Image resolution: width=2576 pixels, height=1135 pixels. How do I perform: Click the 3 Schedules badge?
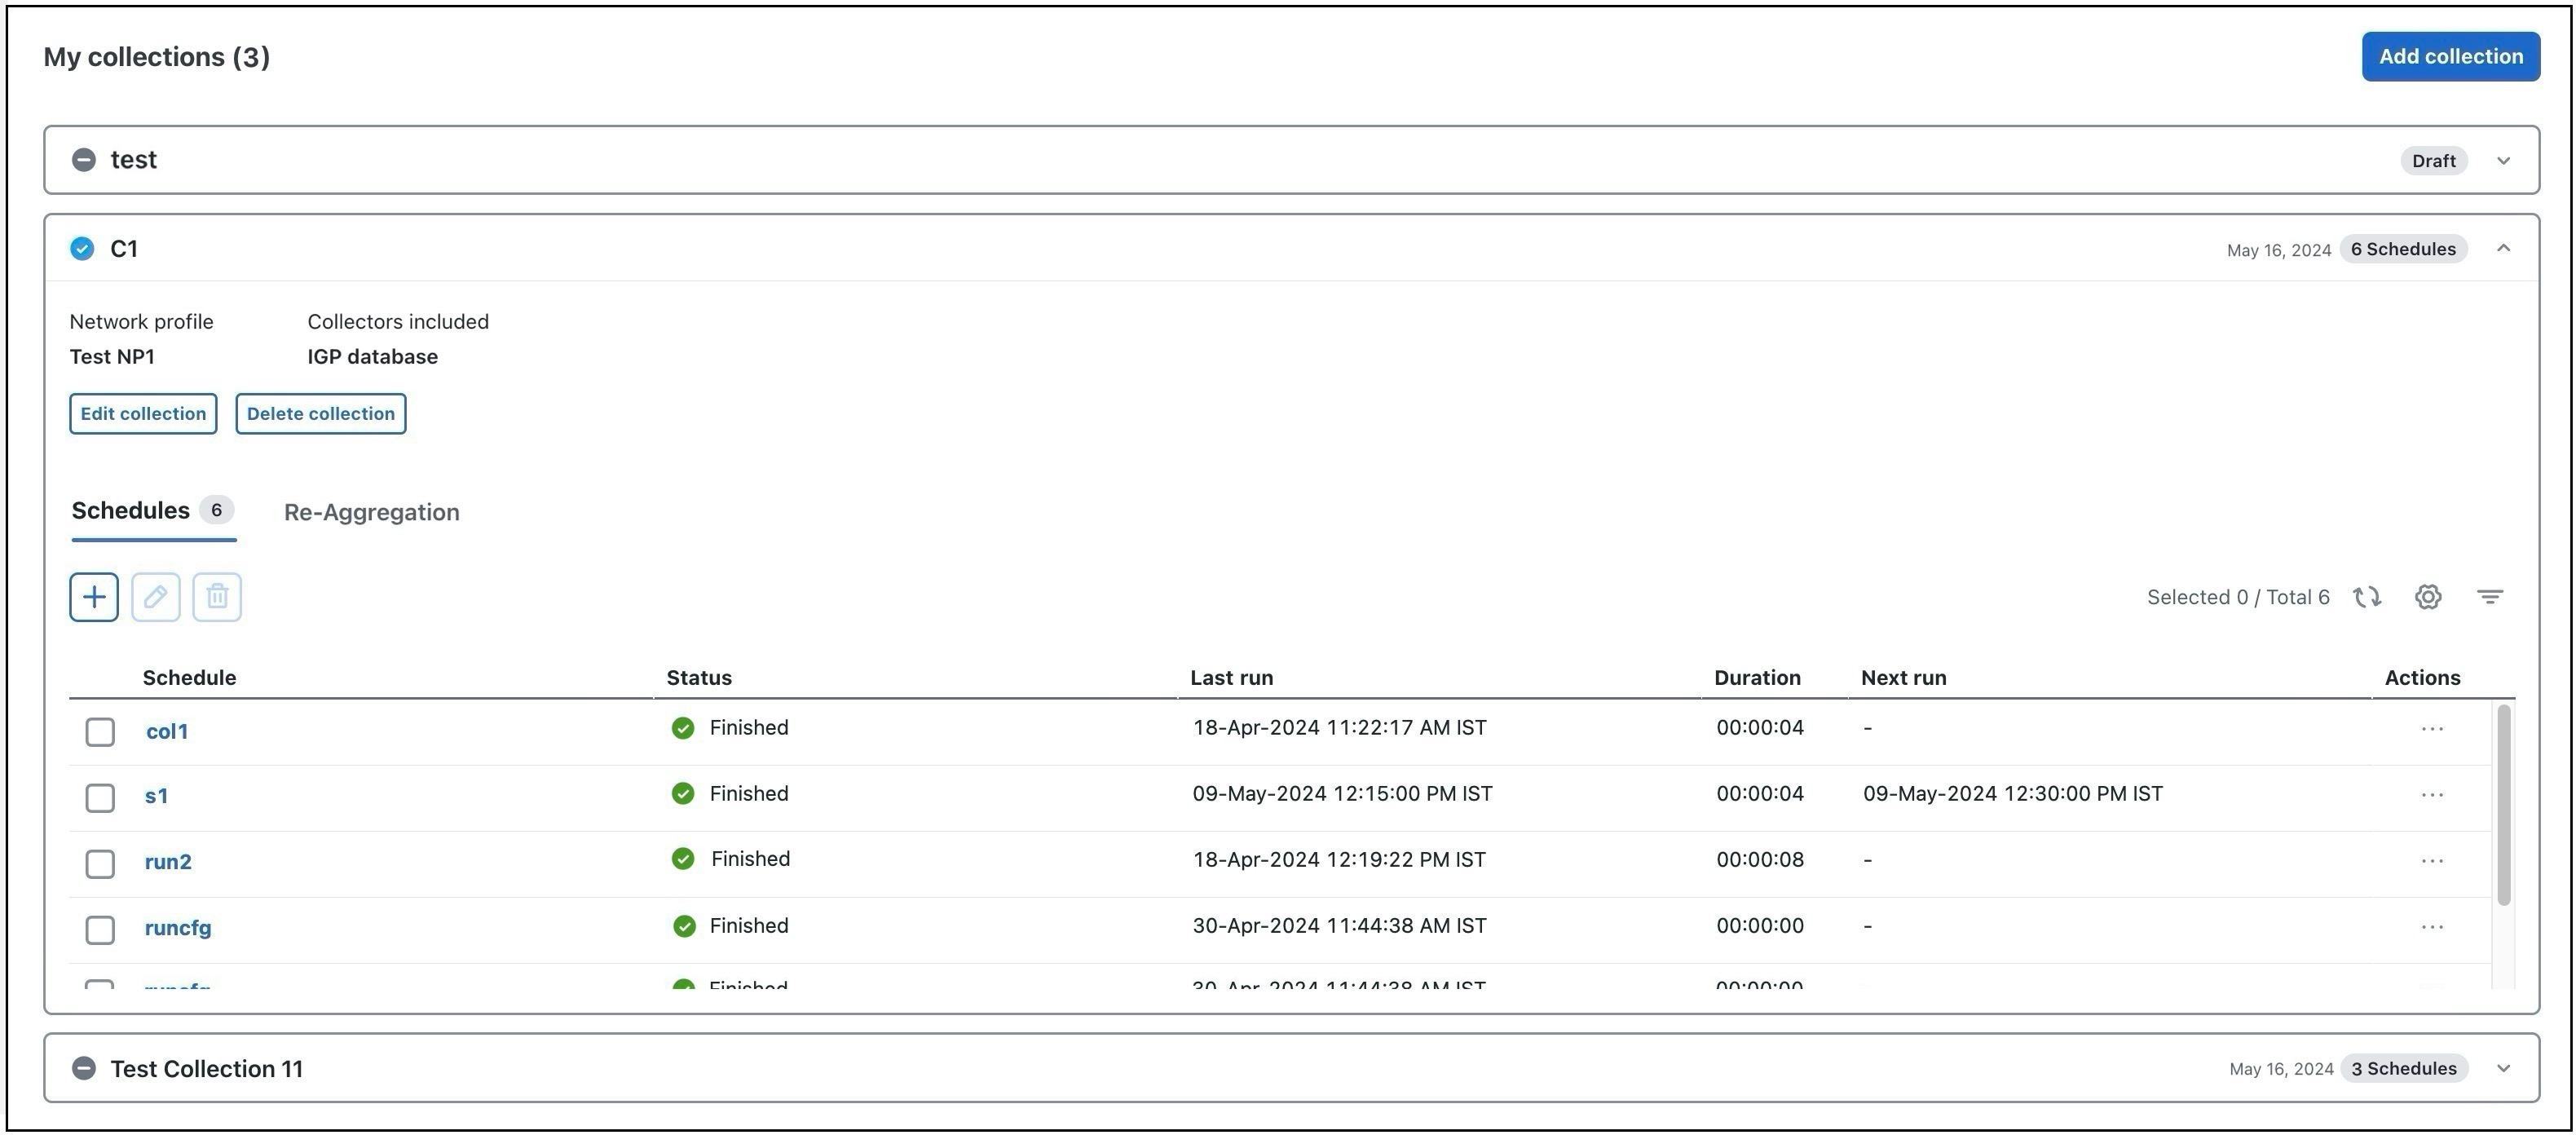click(2404, 1068)
